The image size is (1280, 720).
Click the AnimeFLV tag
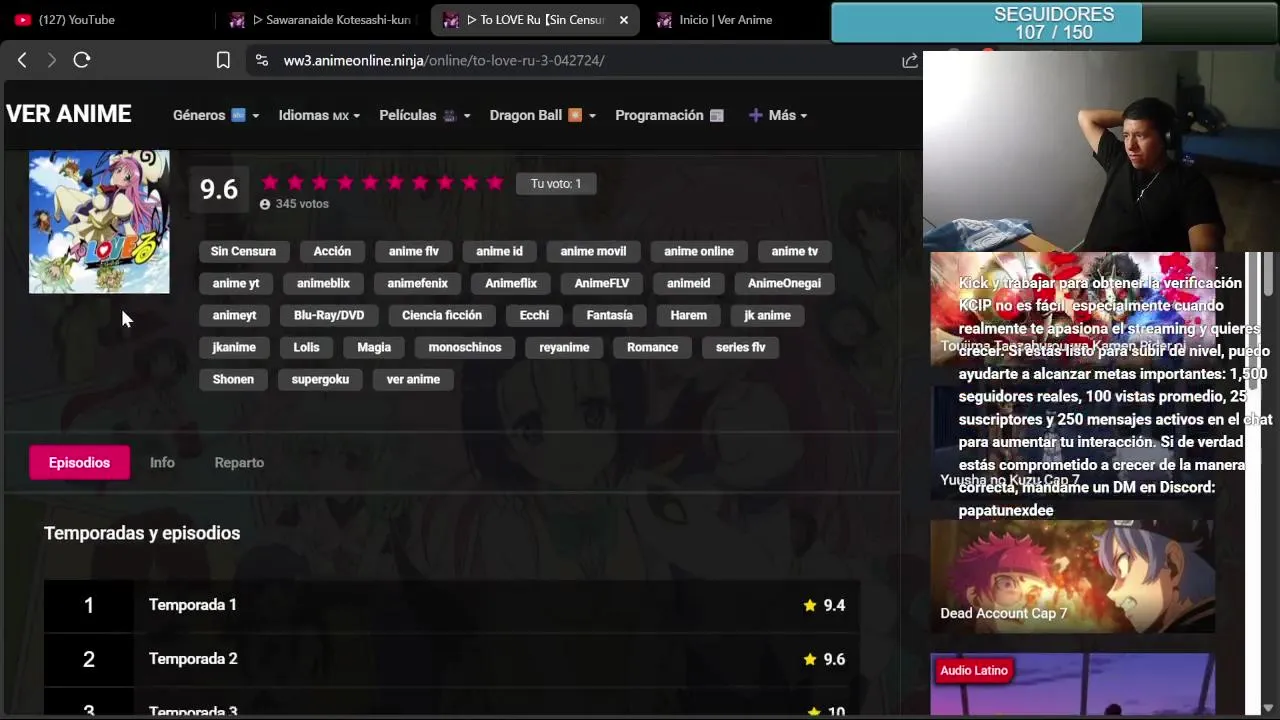click(602, 283)
